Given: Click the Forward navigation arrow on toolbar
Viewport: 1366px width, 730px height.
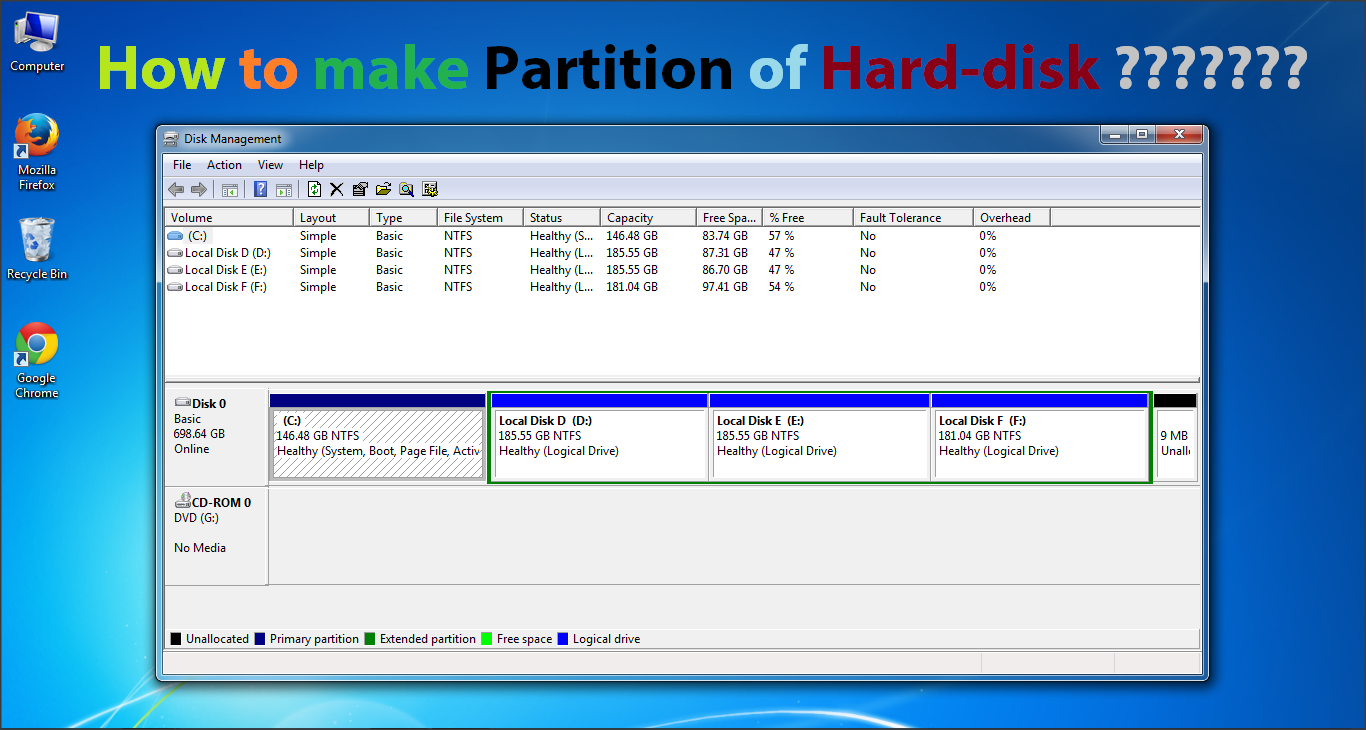Looking at the screenshot, I should pos(199,189).
